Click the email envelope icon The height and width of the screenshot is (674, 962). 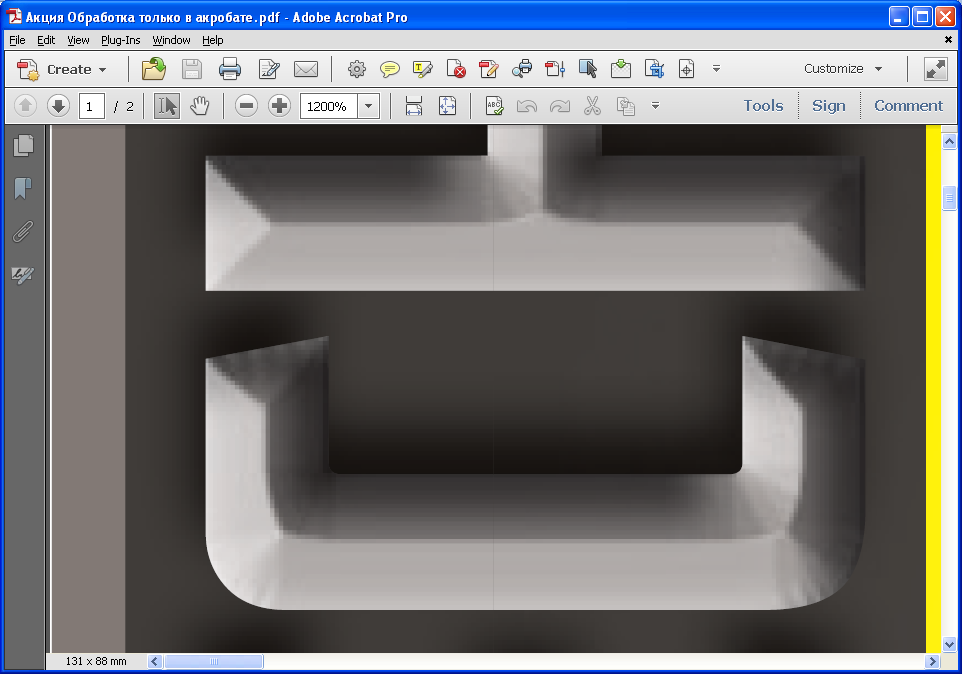coord(305,69)
